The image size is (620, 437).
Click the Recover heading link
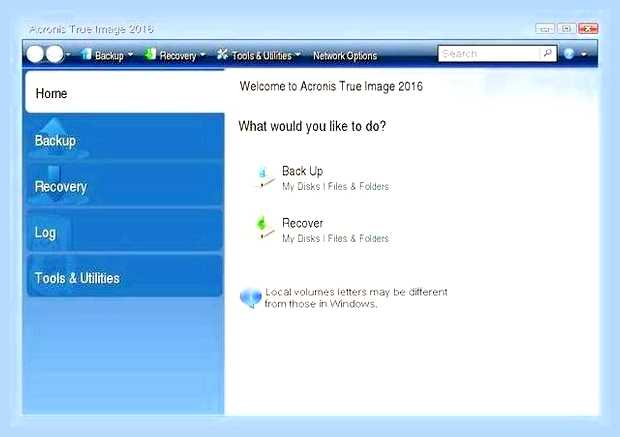click(x=302, y=223)
